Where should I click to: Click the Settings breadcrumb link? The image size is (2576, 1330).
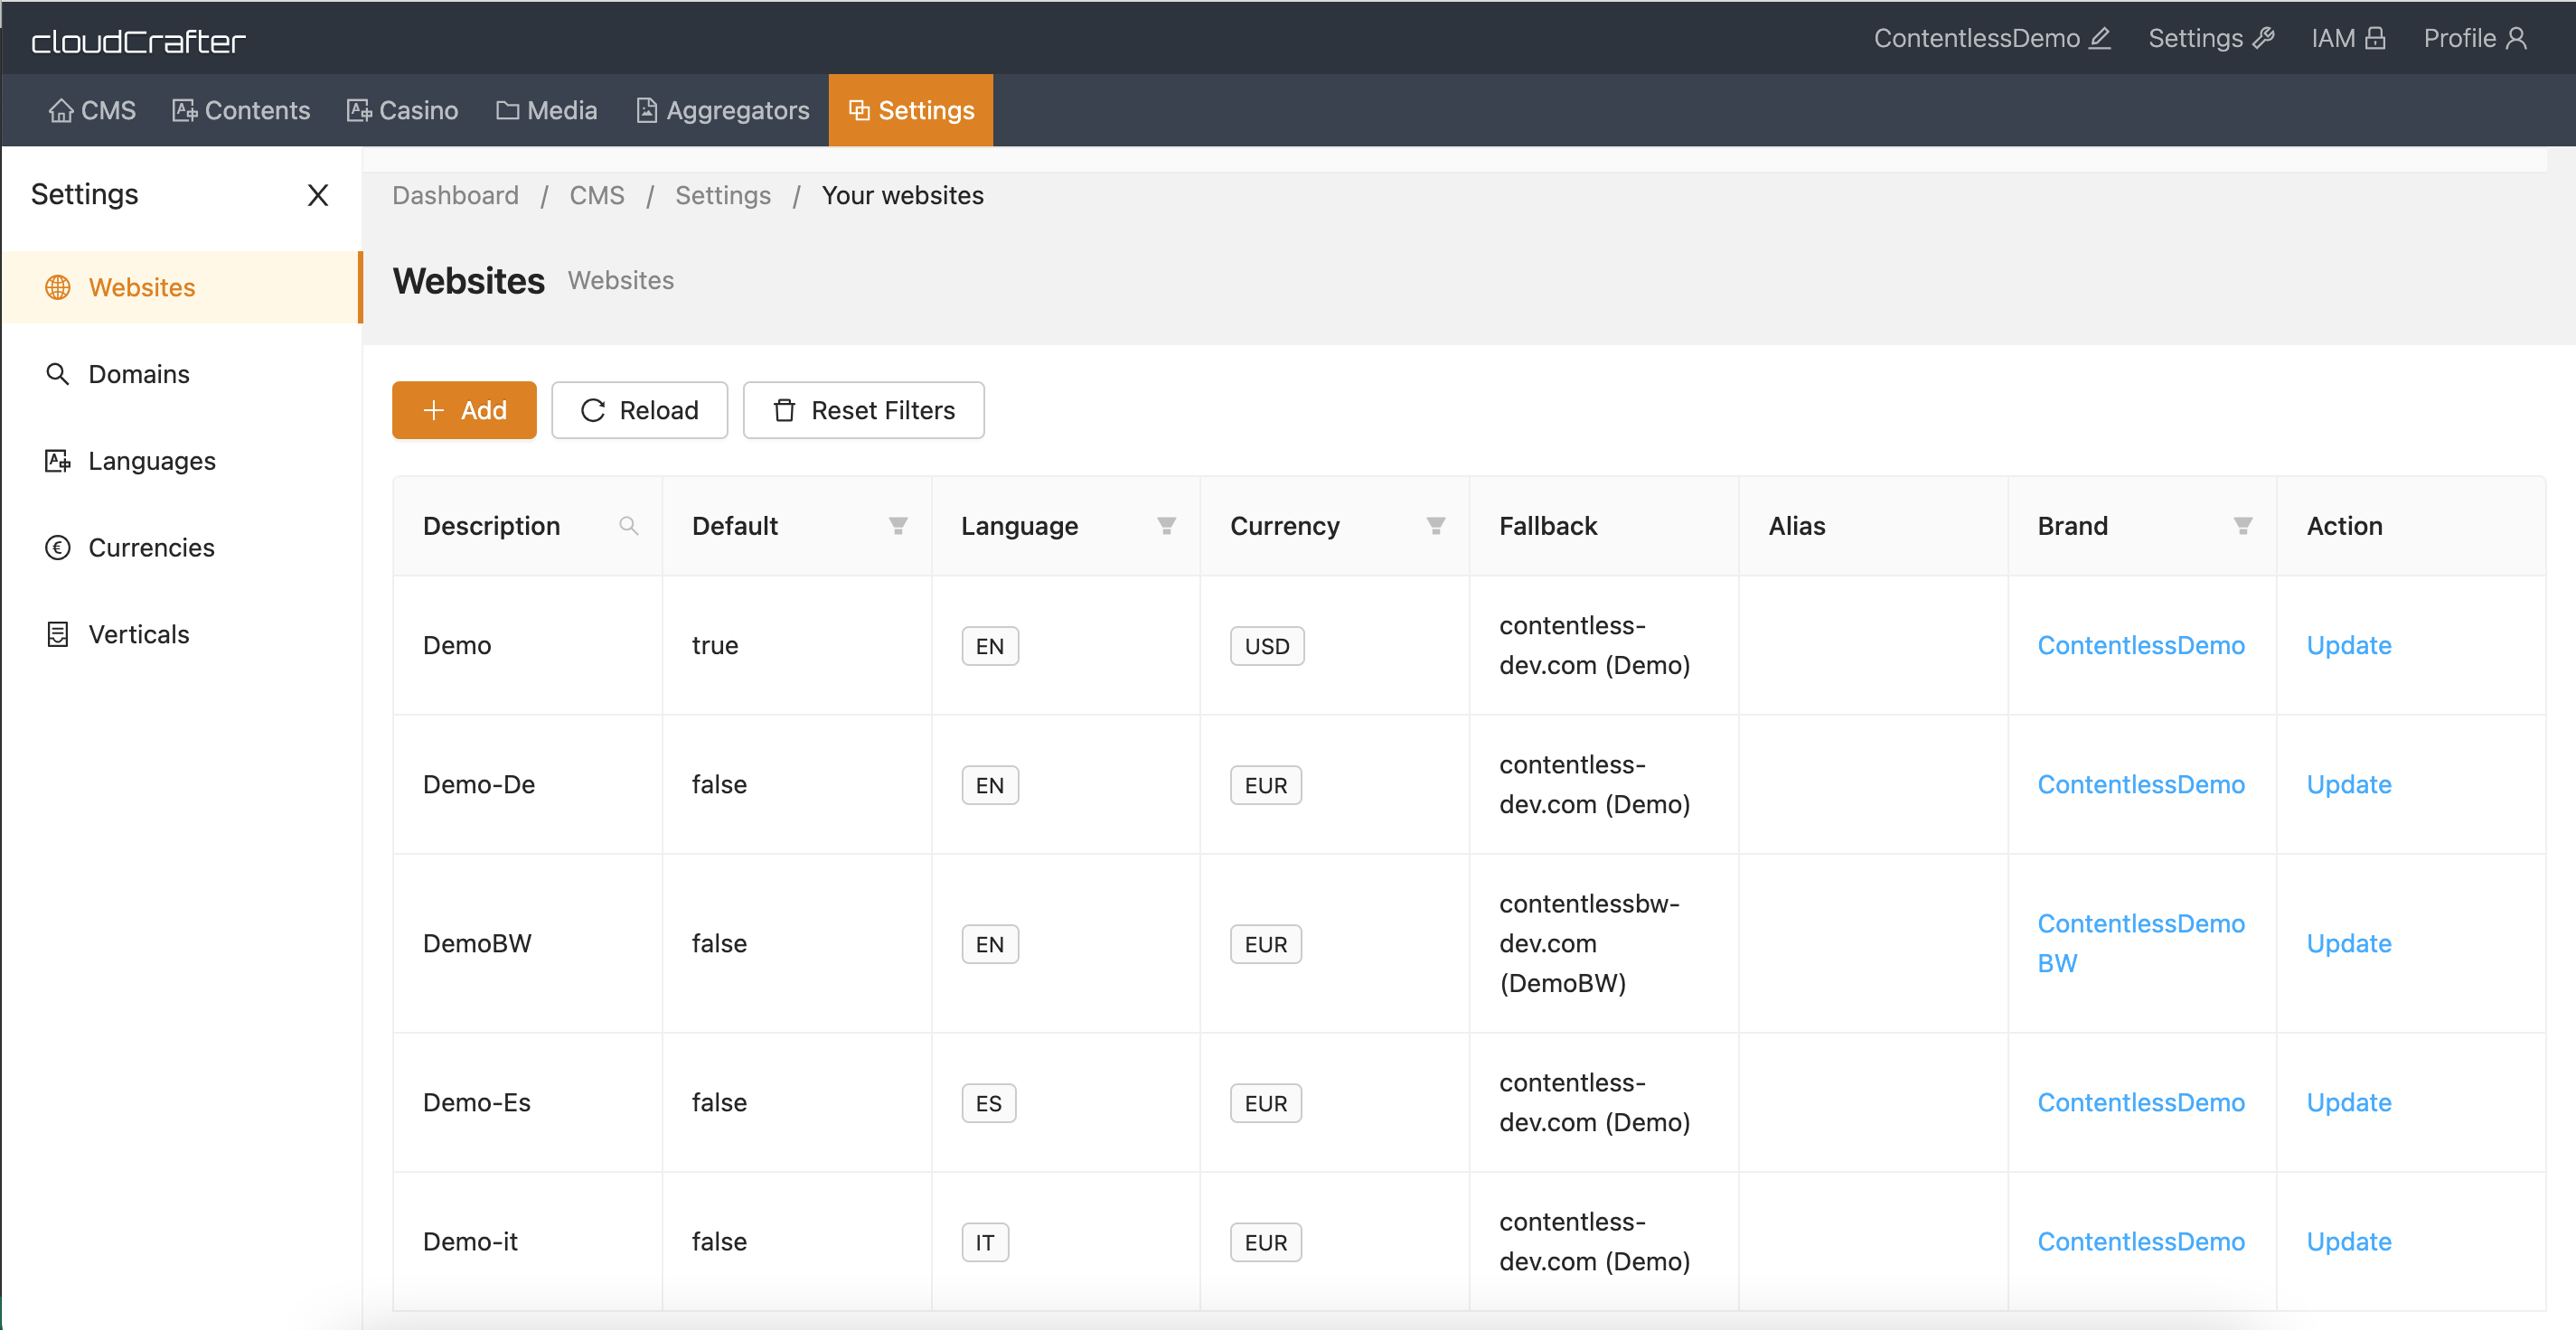click(723, 195)
